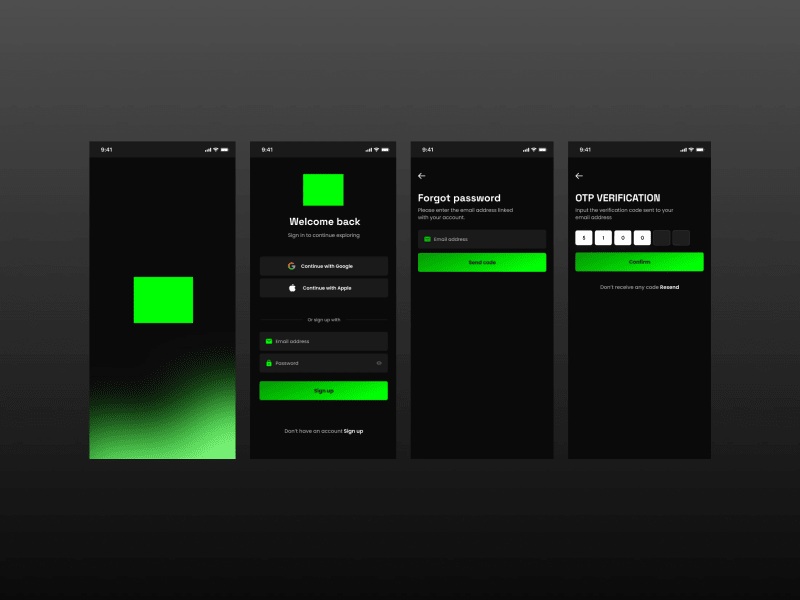Click Wi-Fi icon on Welcome back status bar

click(377, 150)
